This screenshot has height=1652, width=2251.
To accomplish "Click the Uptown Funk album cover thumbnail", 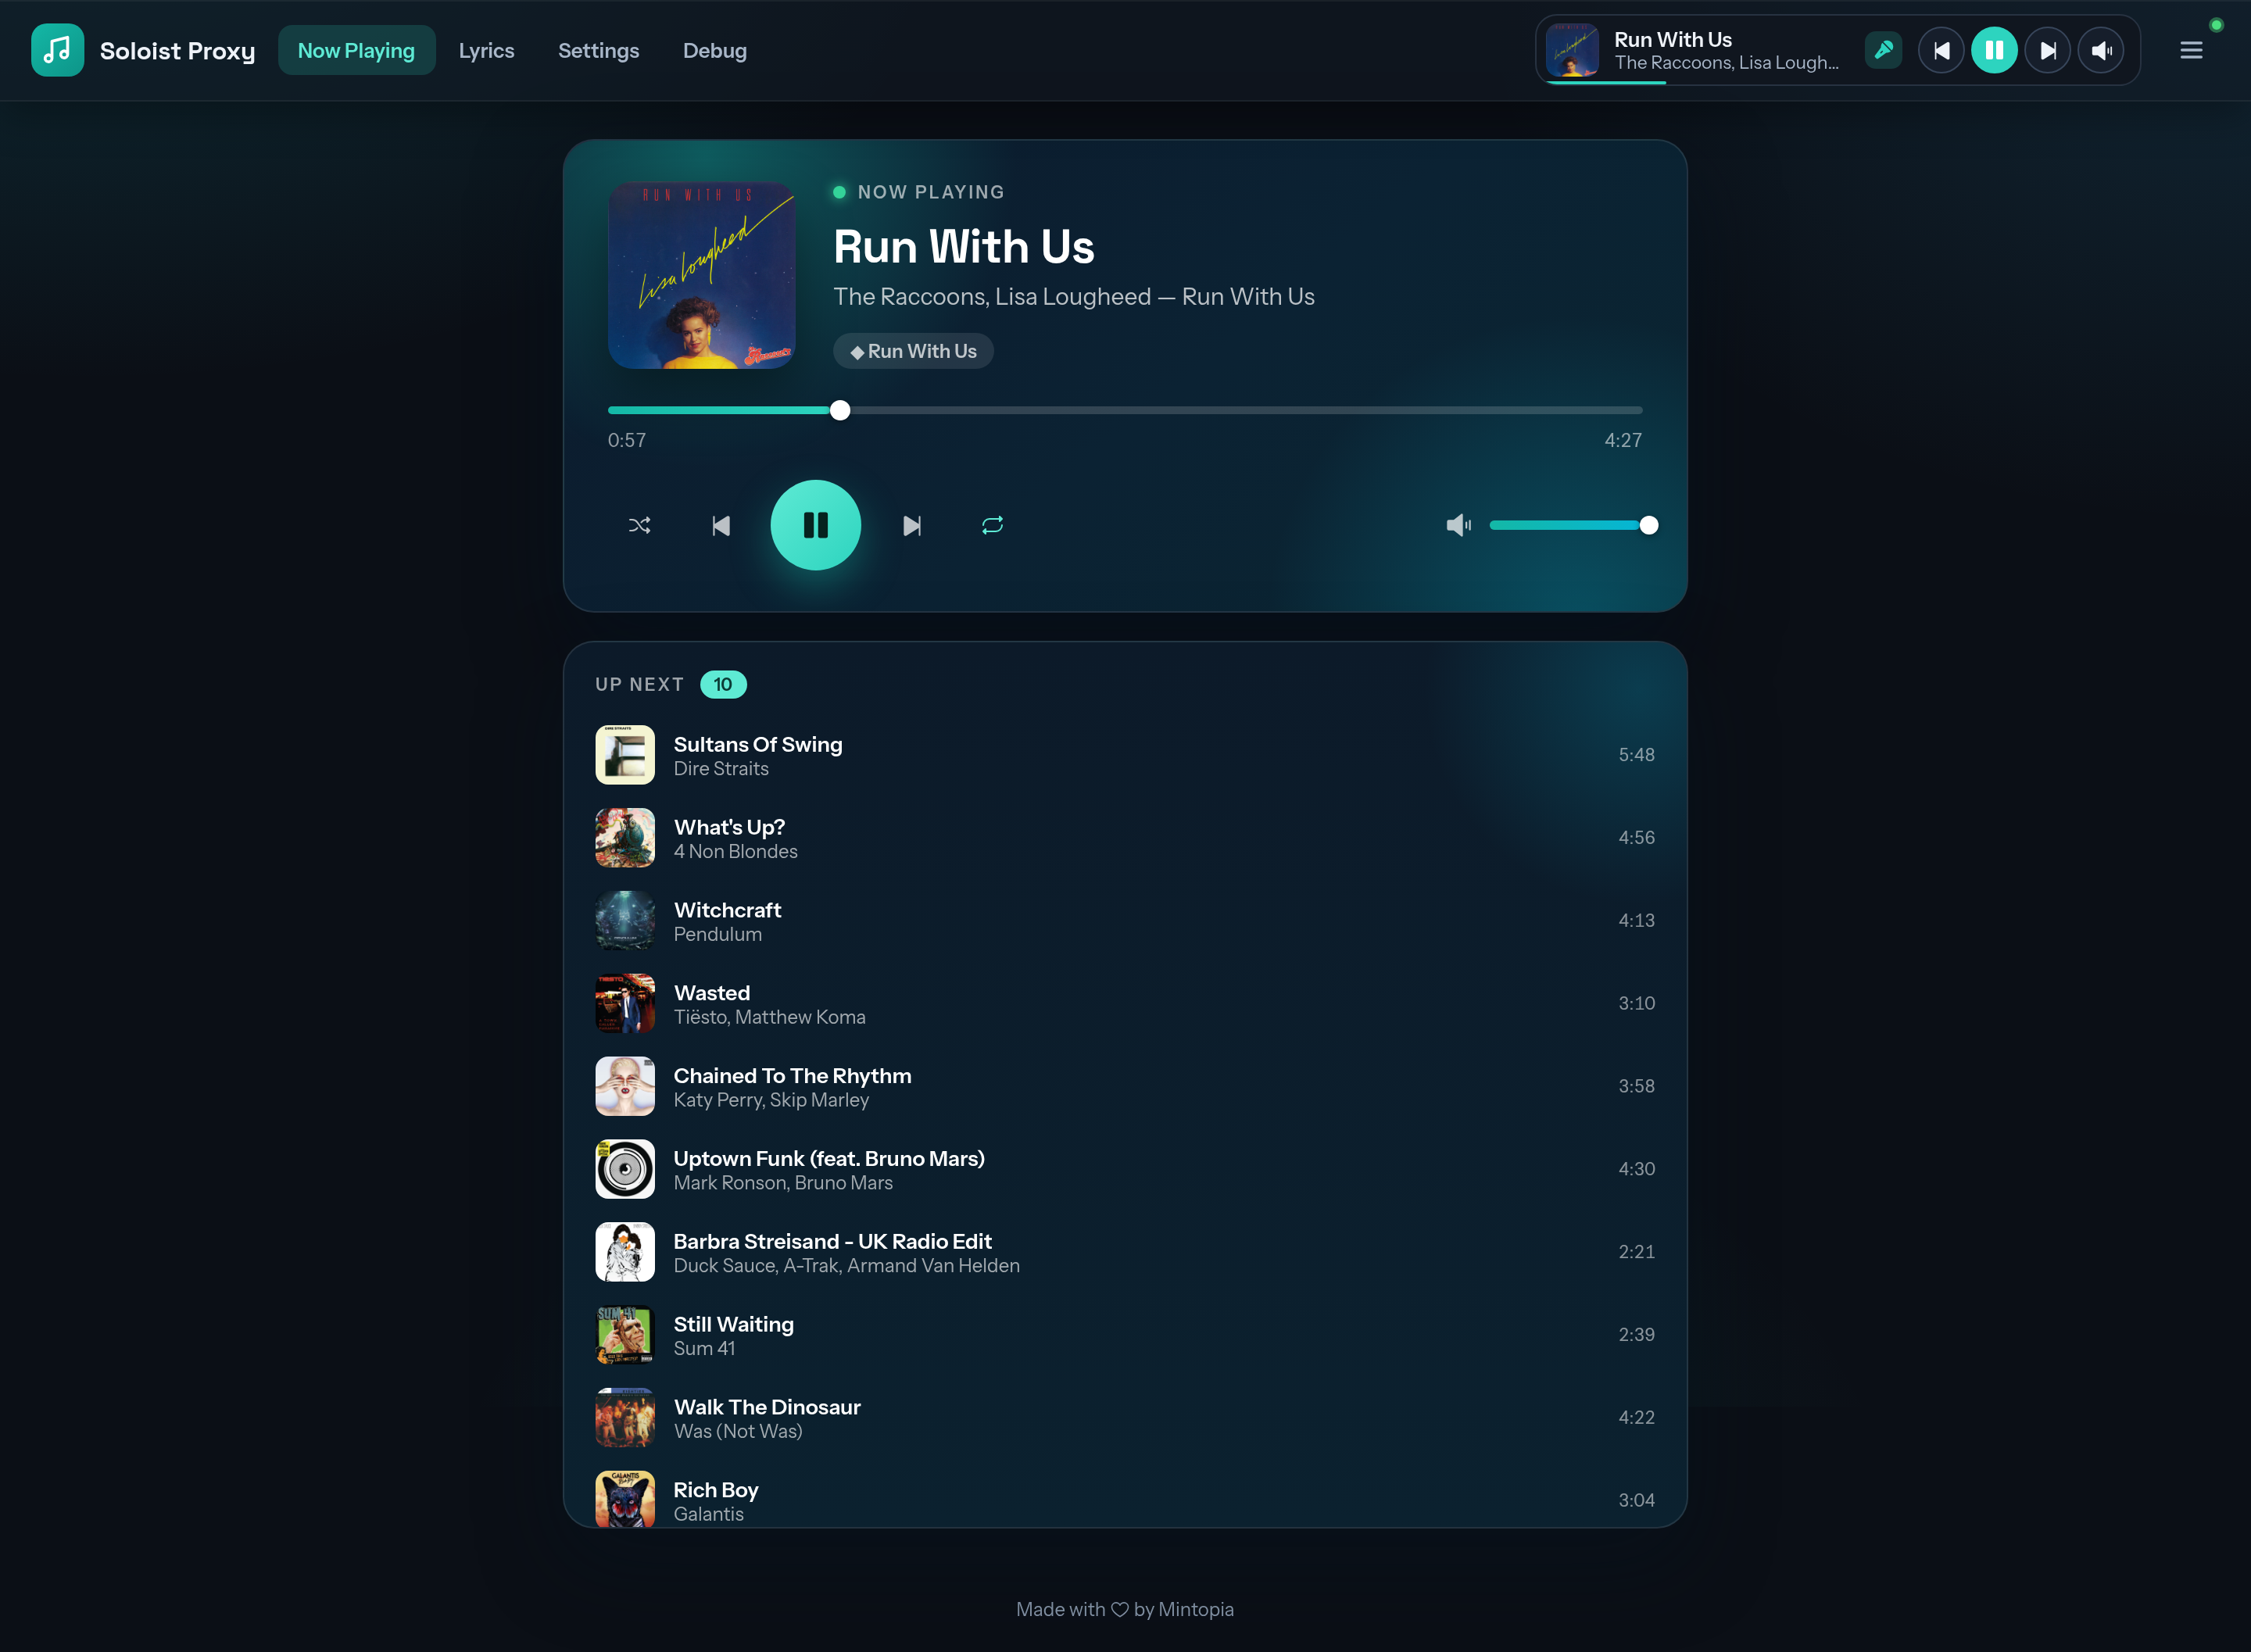I will tap(625, 1169).
